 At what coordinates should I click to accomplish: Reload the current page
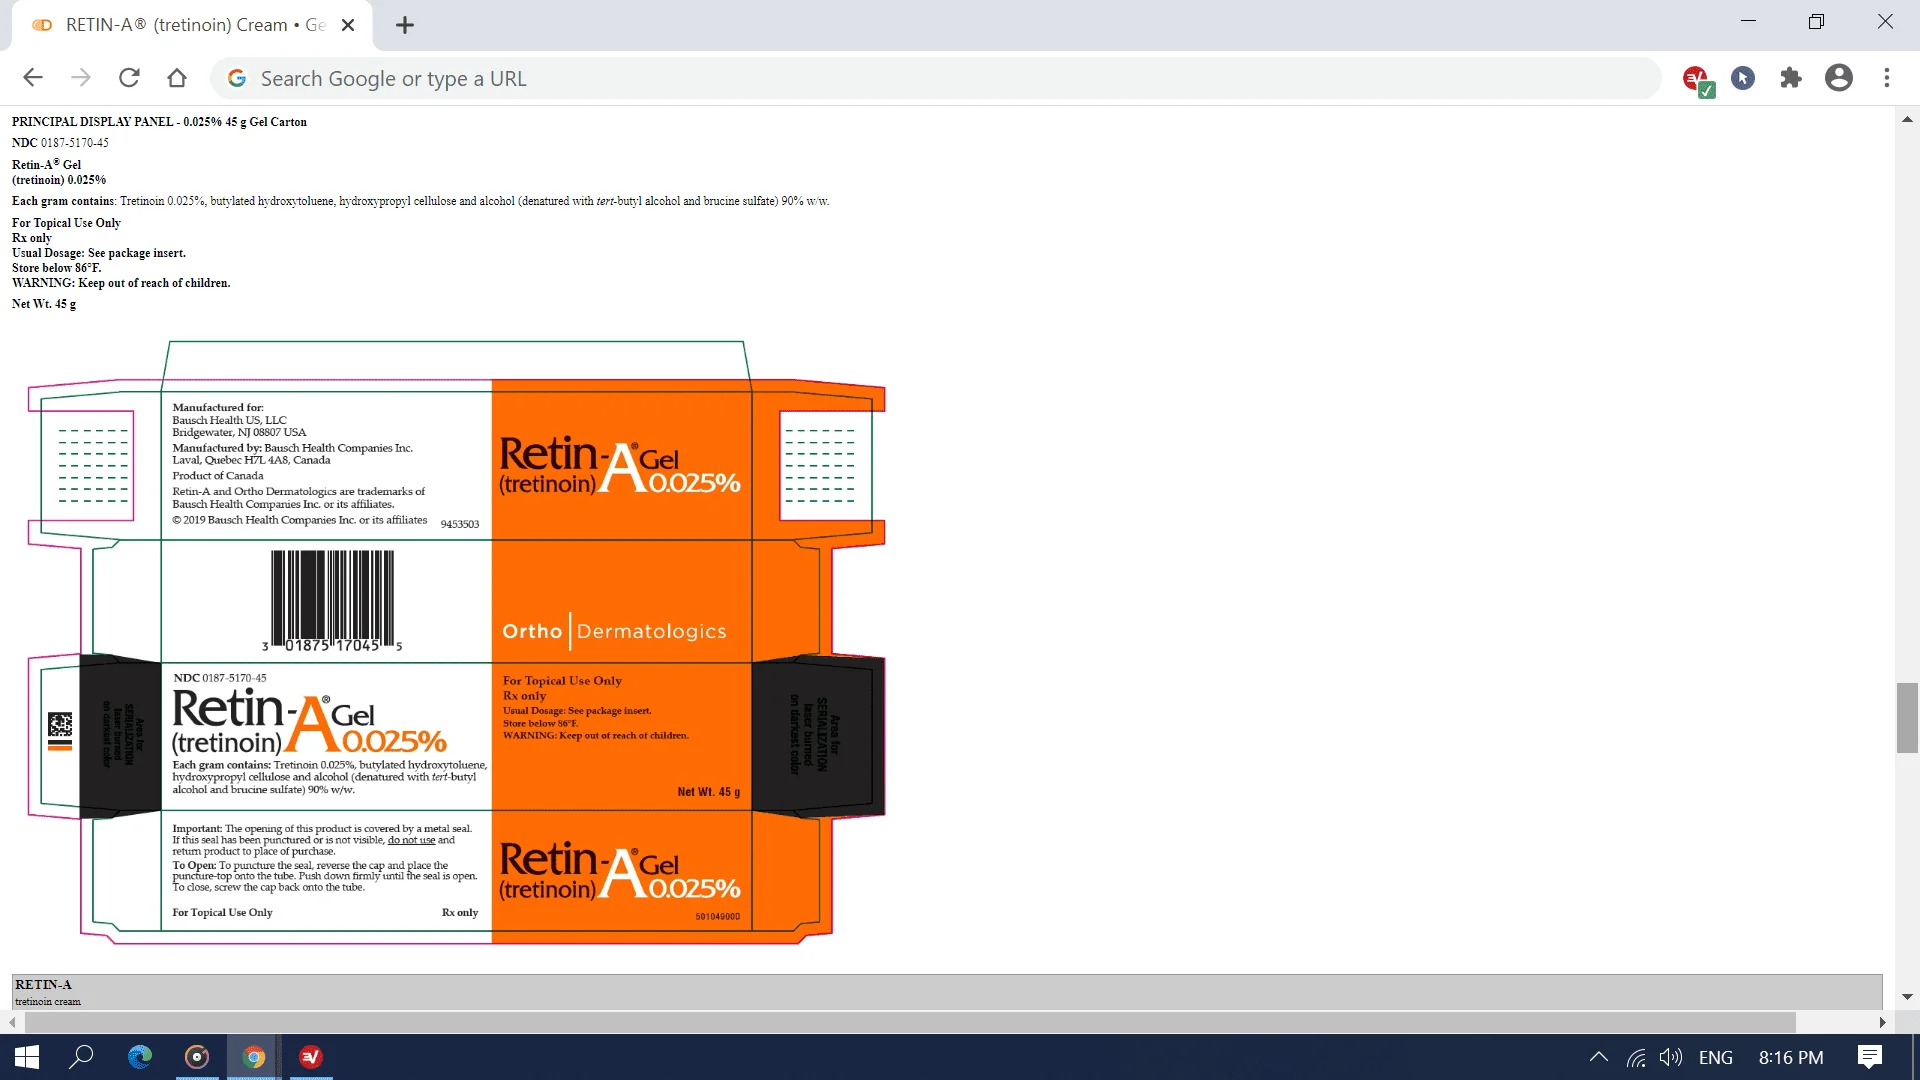coord(129,78)
